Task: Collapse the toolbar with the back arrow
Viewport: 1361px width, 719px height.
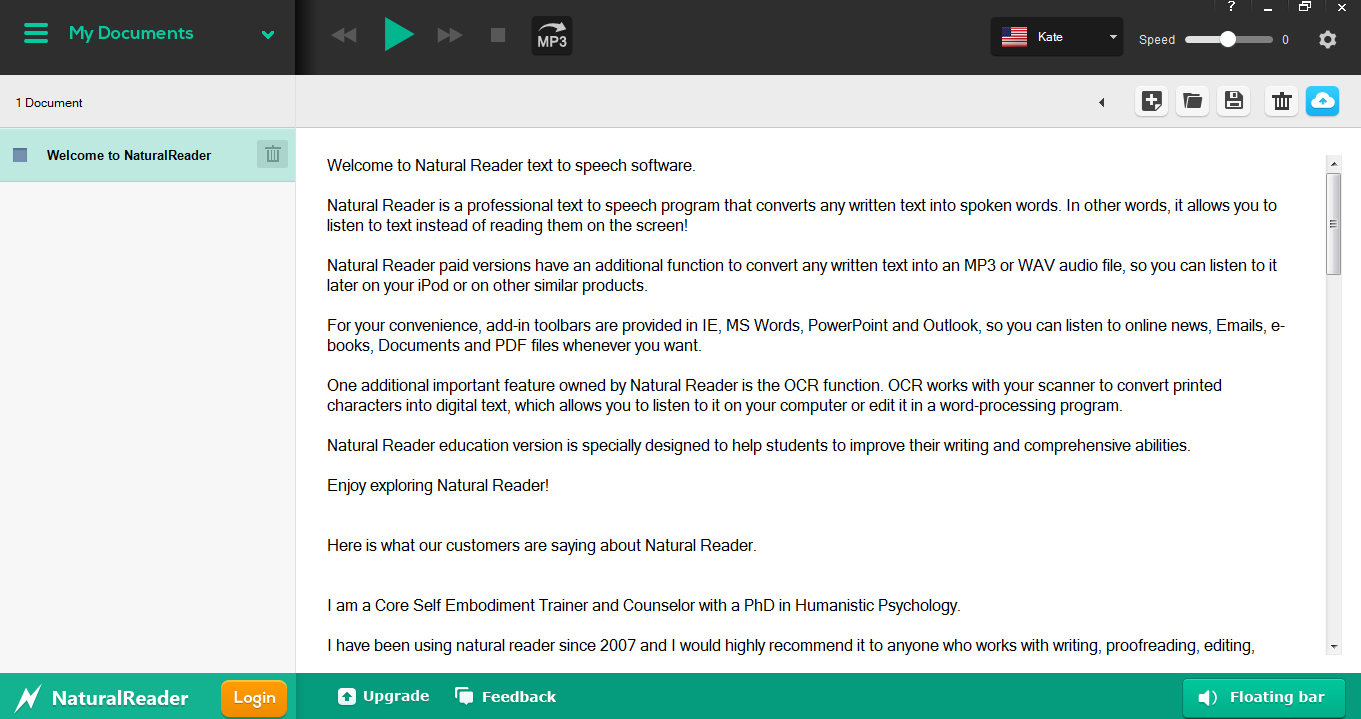Action: pyautogui.click(x=1102, y=102)
